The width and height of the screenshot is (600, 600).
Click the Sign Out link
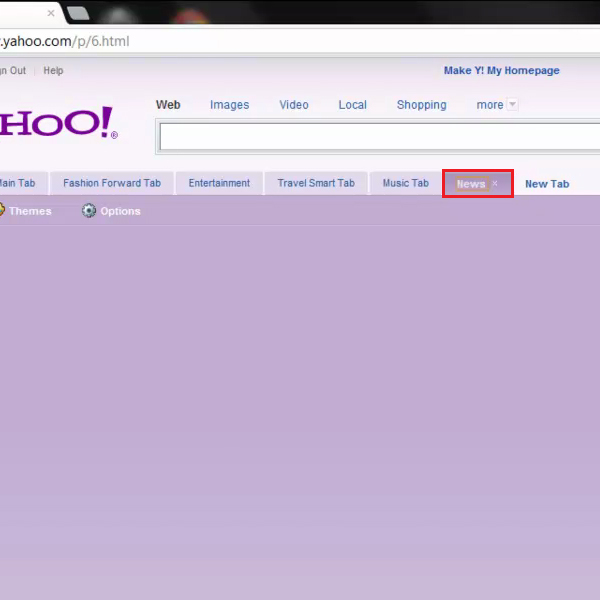13,71
